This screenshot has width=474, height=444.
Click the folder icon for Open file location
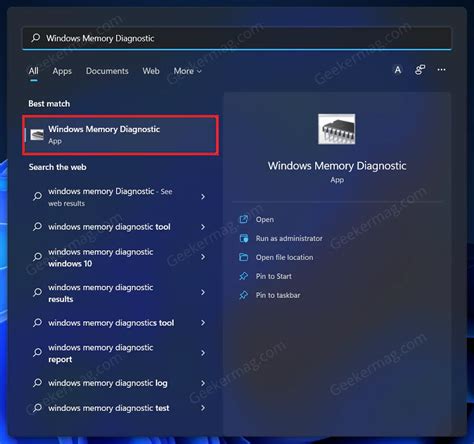pos(244,257)
